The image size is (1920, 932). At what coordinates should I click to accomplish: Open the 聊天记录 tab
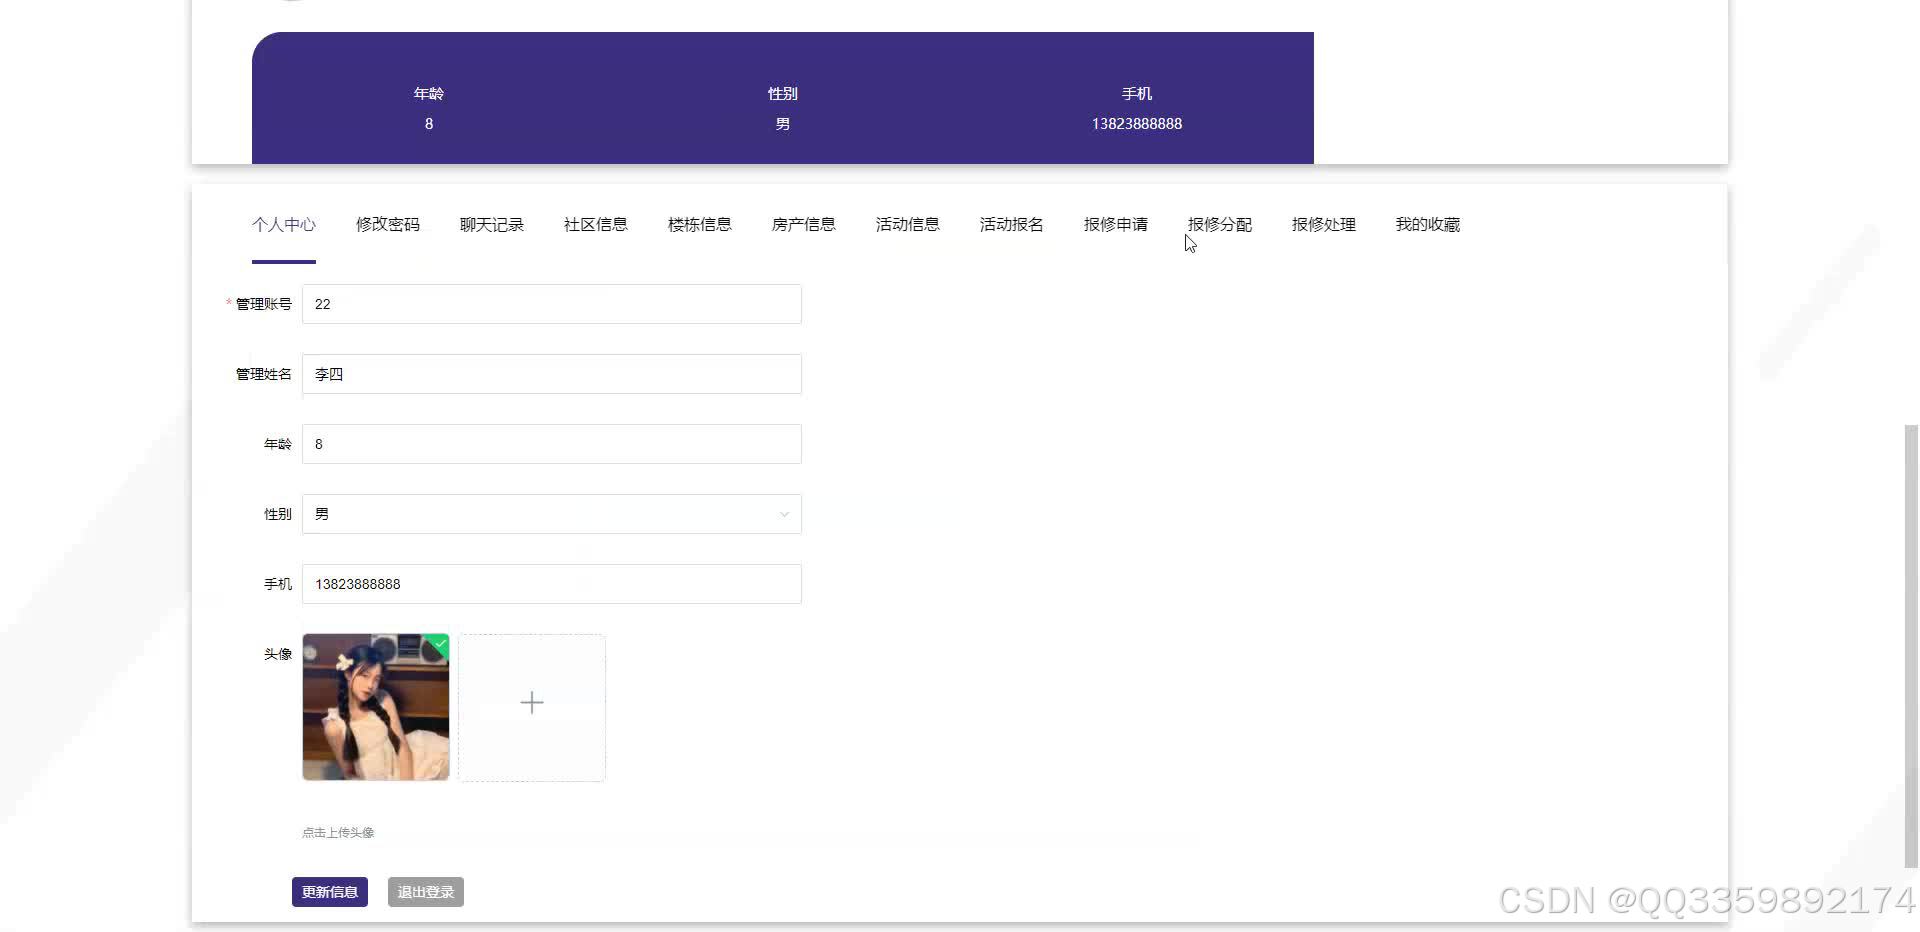(492, 225)
